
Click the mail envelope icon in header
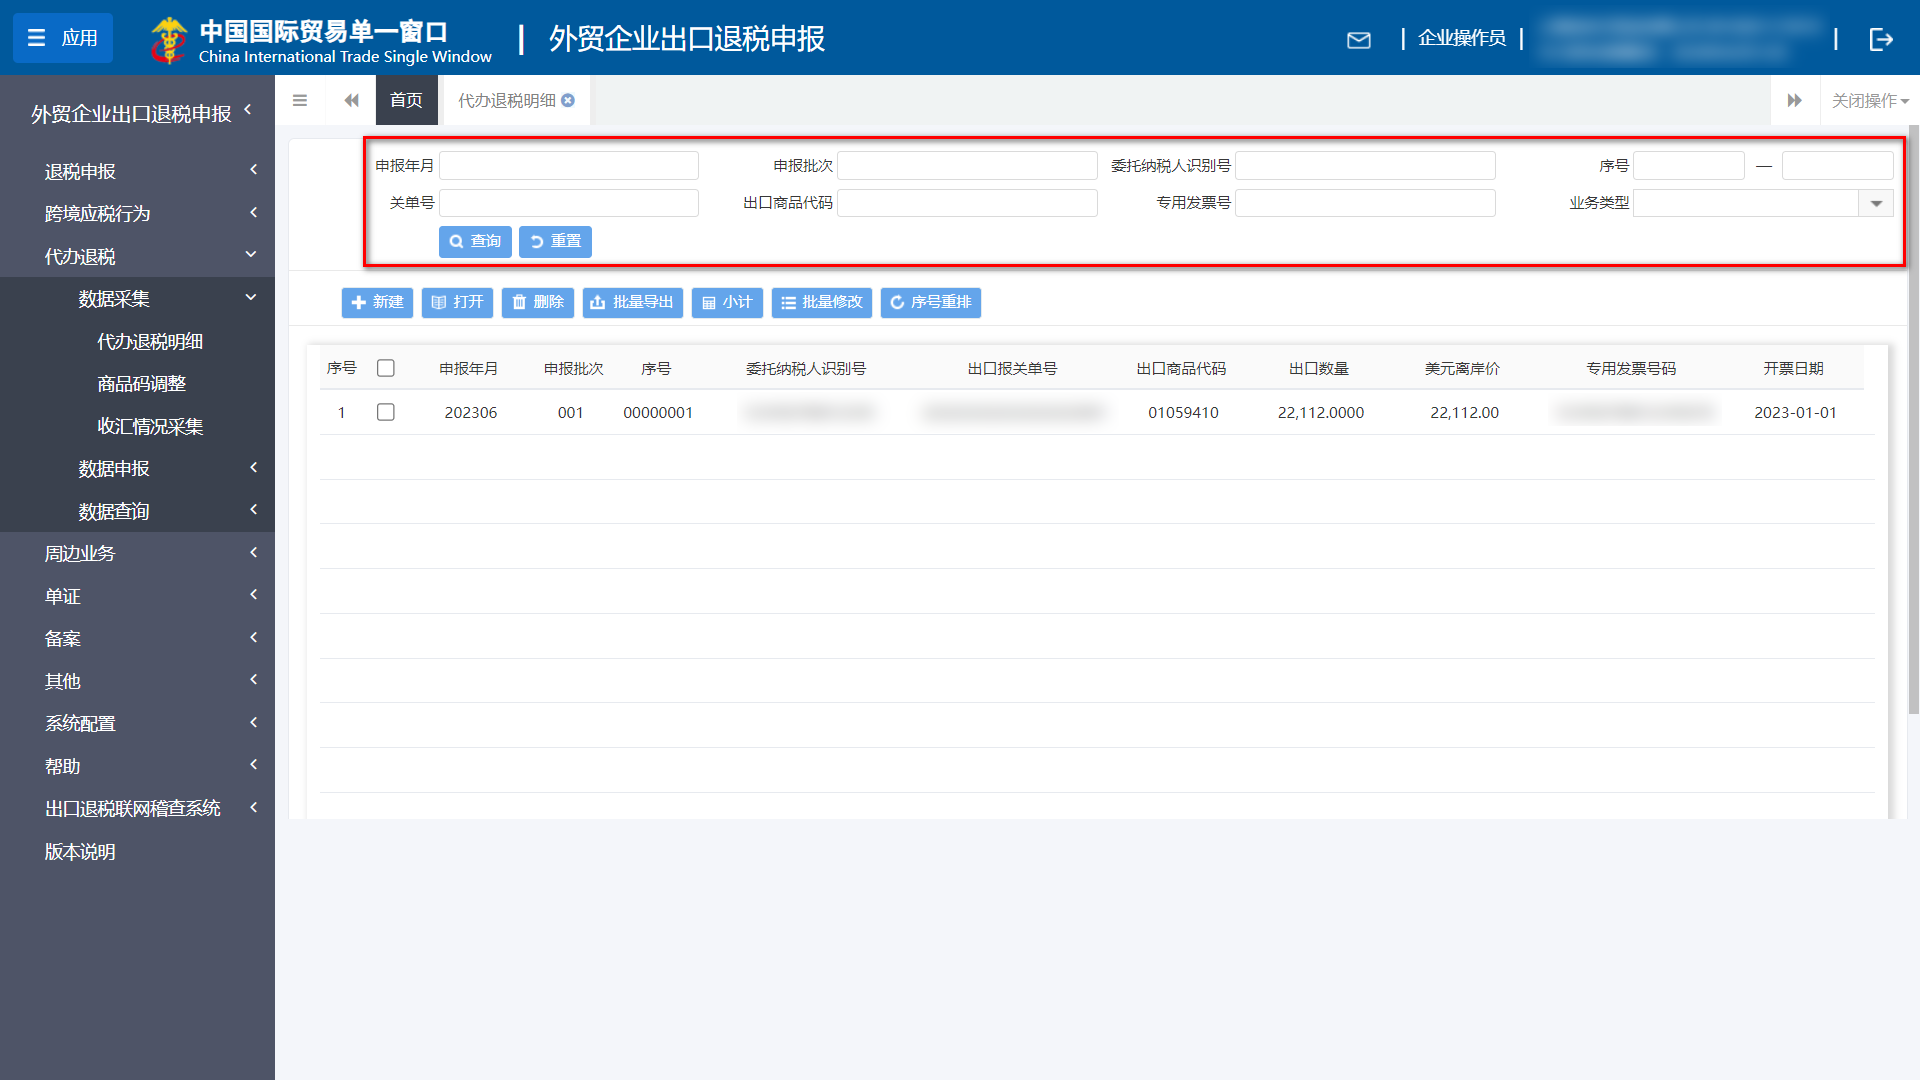(x=1358, y=40)
